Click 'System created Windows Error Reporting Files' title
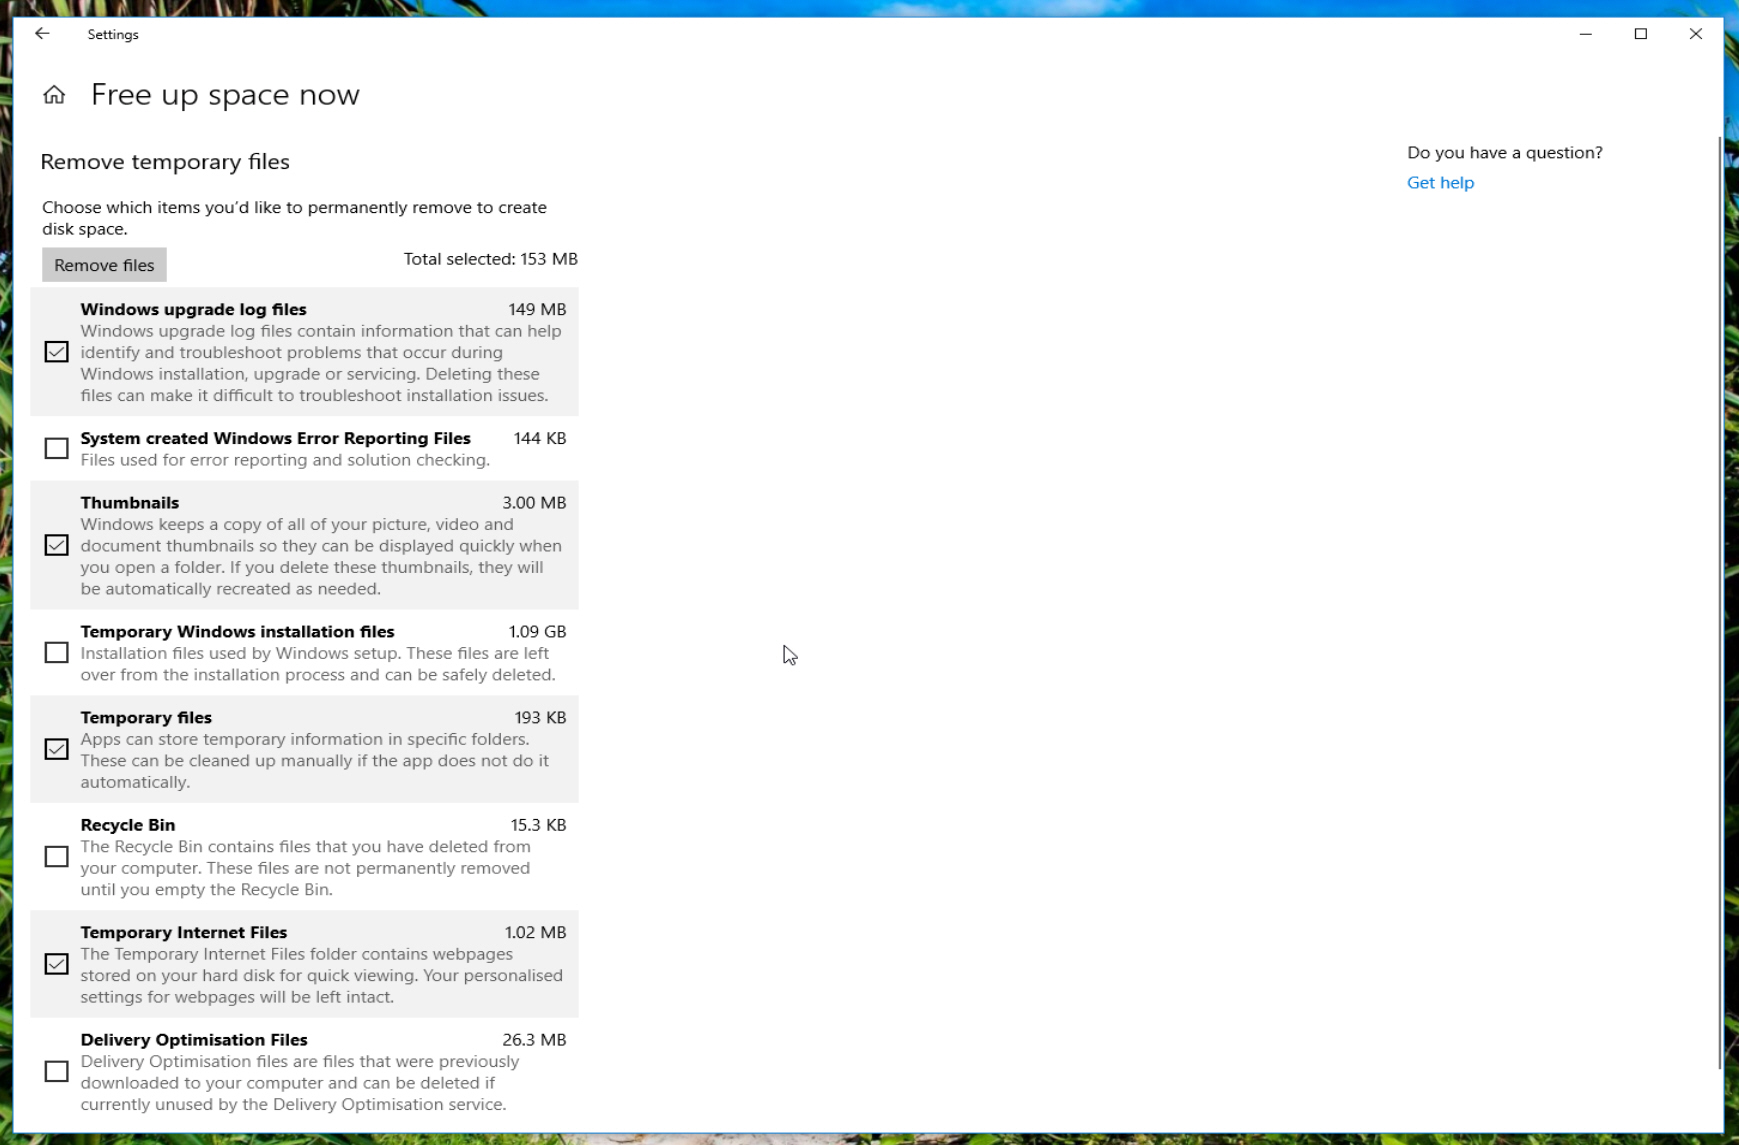The width and height of the screenshot is (1739, 1145). [275, 439]
